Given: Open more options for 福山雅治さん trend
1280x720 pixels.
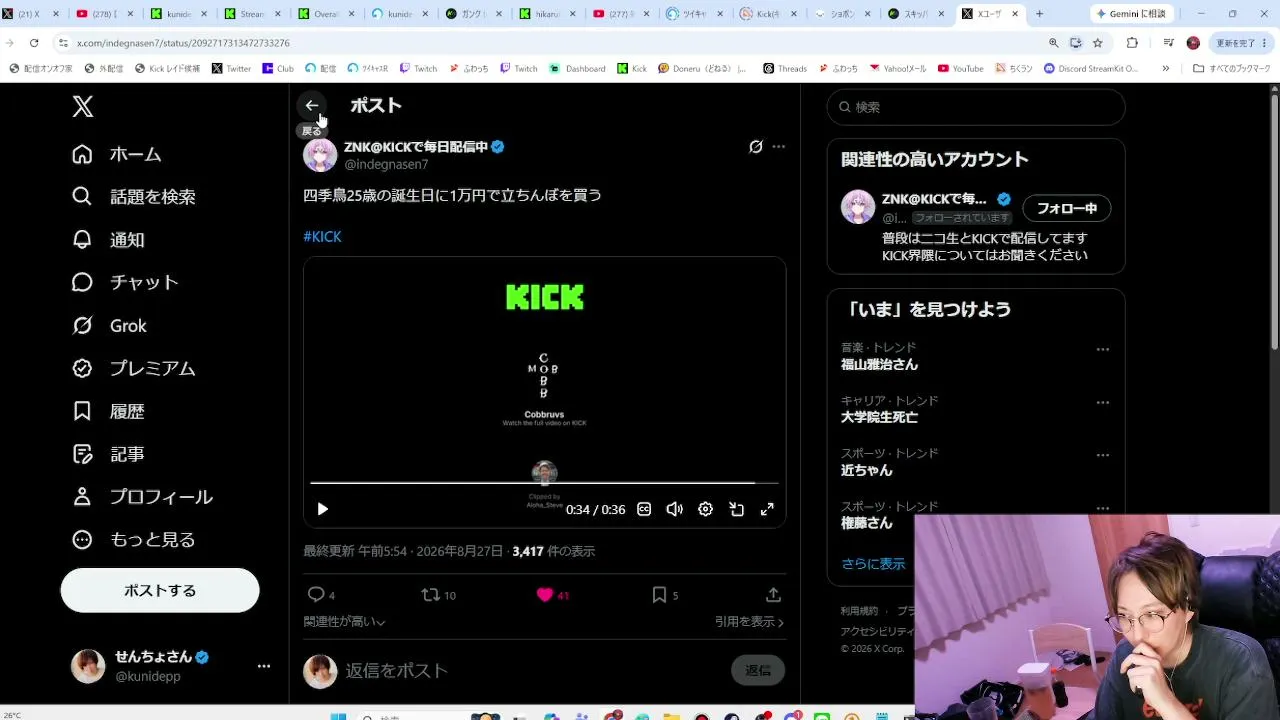Looking at the screenshot, I should pyautogui.click(x=1103, y=350).
